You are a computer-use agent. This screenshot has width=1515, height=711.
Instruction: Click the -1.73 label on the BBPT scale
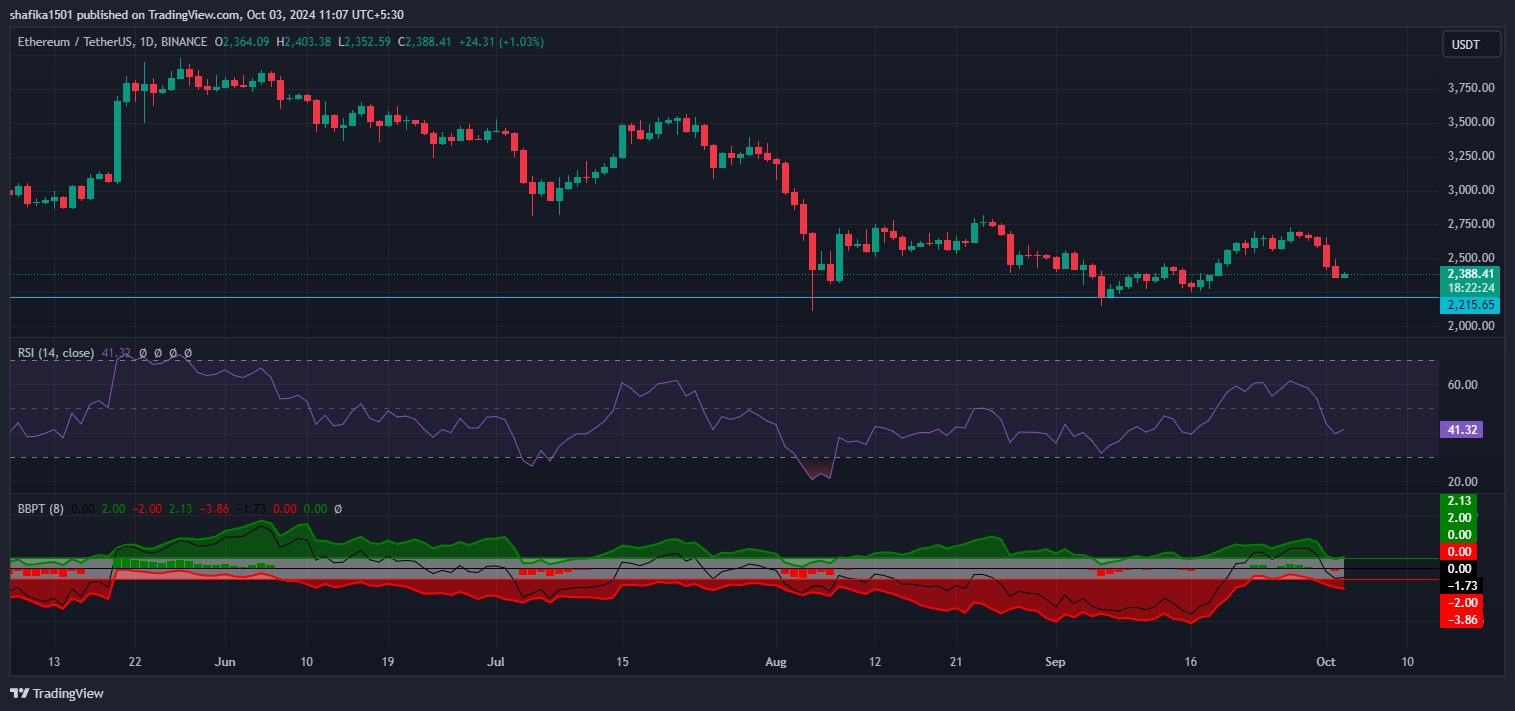point(1461,586)
